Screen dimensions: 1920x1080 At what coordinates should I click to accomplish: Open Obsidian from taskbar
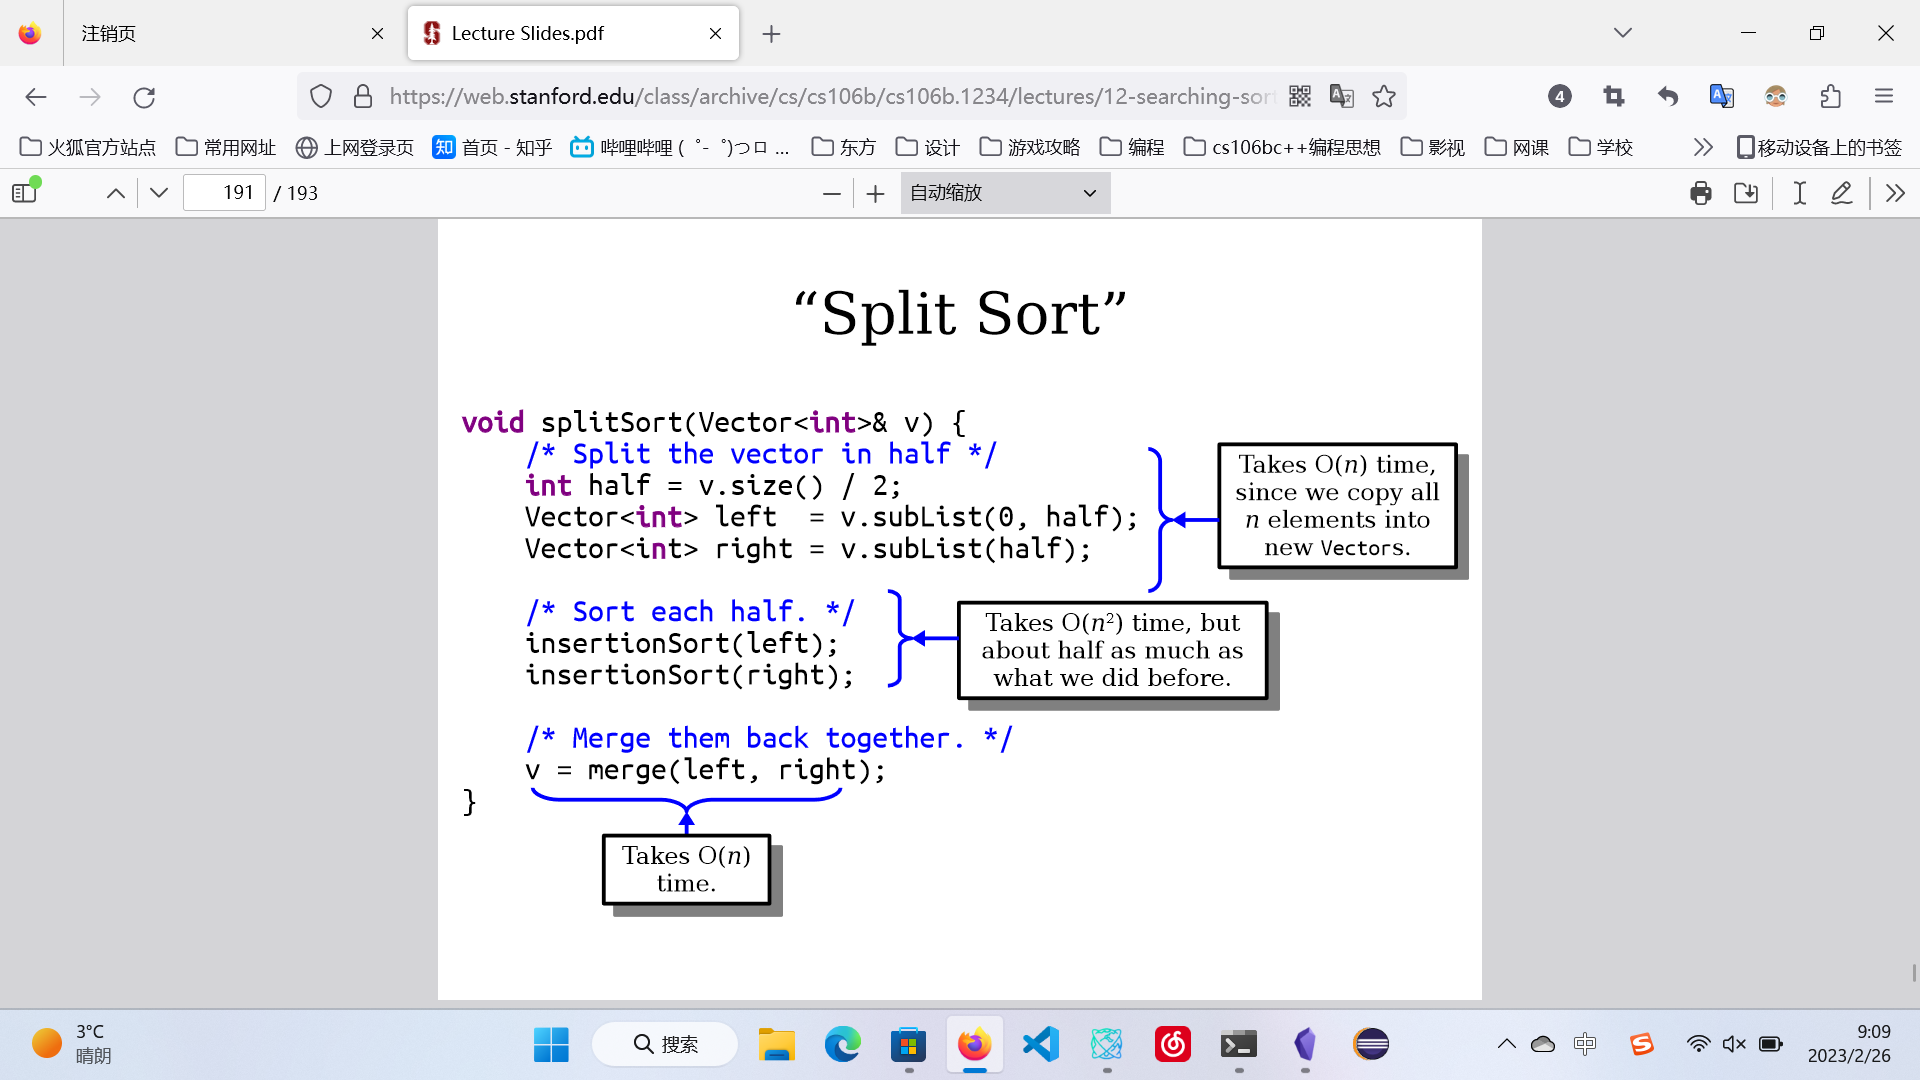(1304, 1044)
